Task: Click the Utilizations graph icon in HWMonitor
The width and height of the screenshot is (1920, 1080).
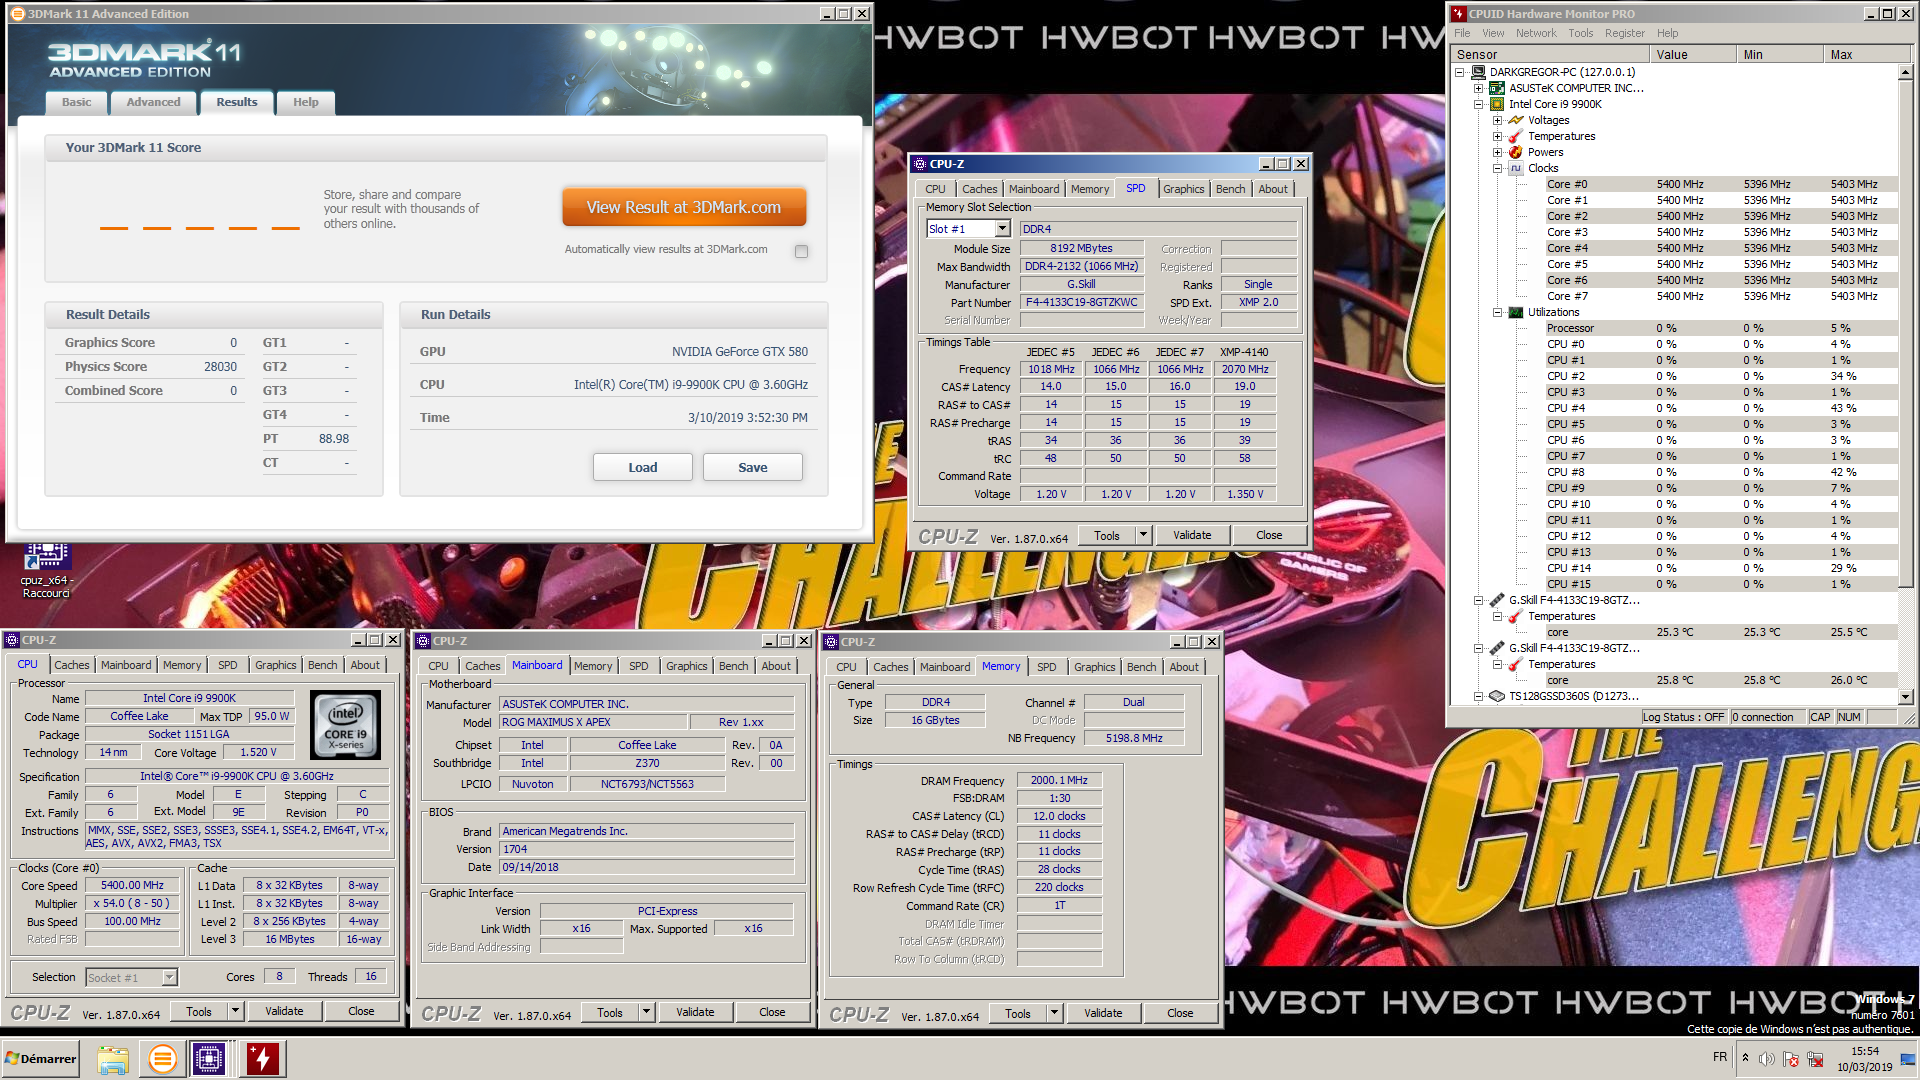Action: click(x=1516, y=312)
